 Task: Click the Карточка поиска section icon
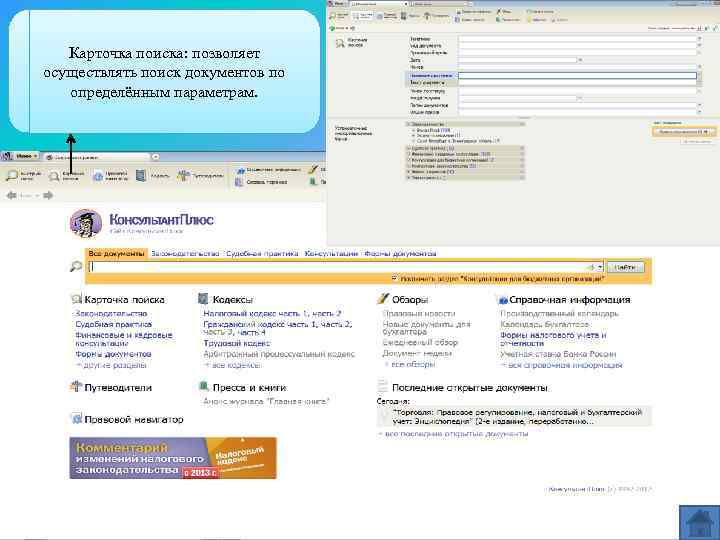pyautogui.click(x=76, y=299)
